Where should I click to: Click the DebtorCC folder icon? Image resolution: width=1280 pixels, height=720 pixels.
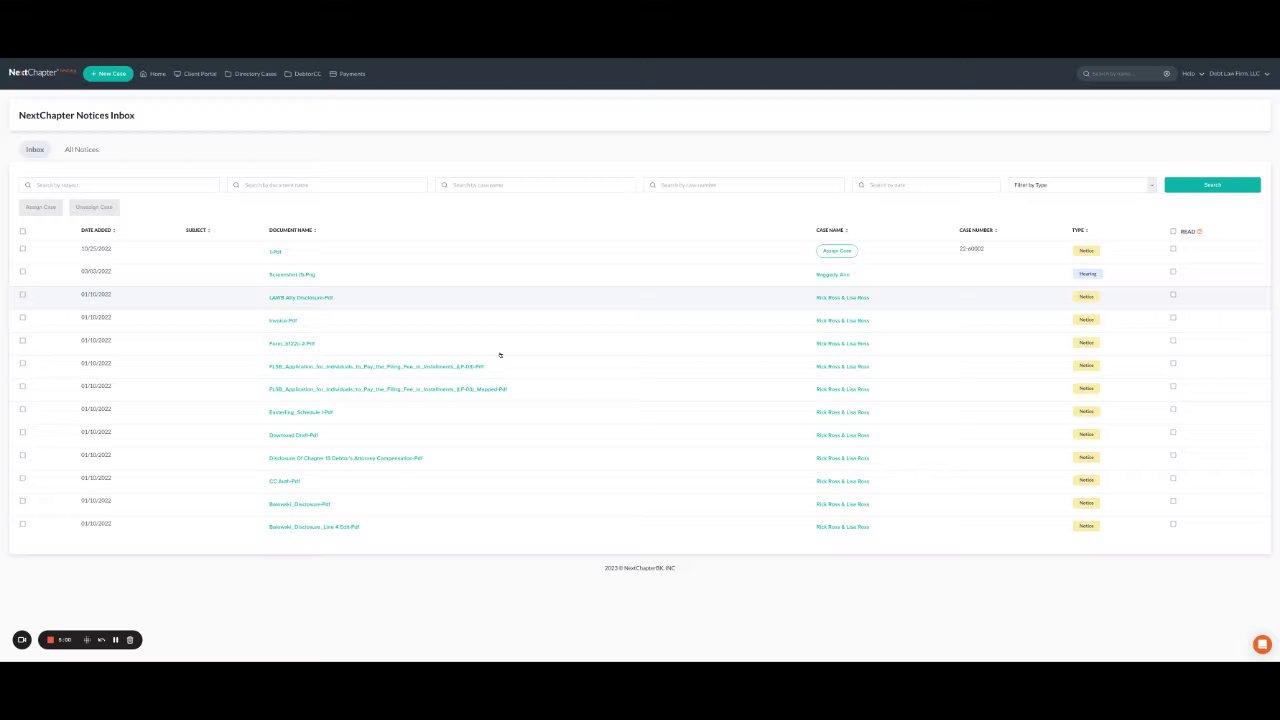point(288,74)
